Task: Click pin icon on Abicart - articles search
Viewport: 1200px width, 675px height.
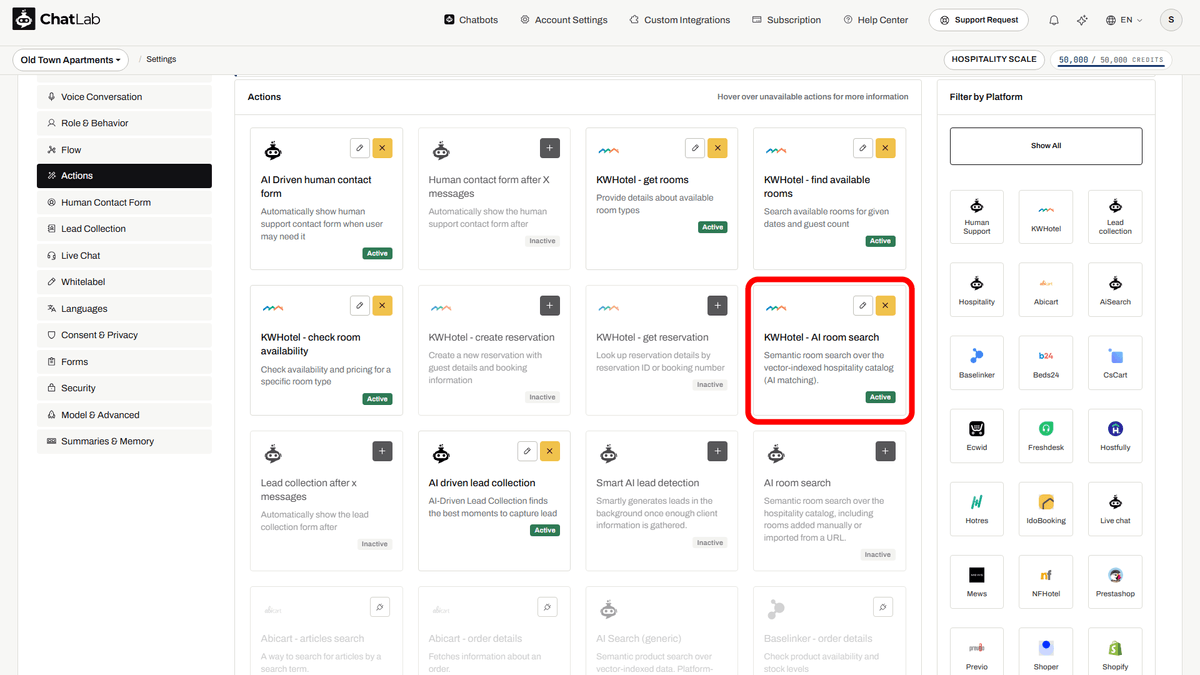Action: (379, 606)
